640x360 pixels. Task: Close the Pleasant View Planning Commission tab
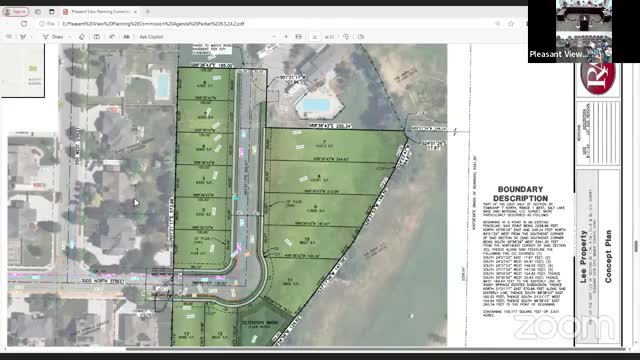135,12
